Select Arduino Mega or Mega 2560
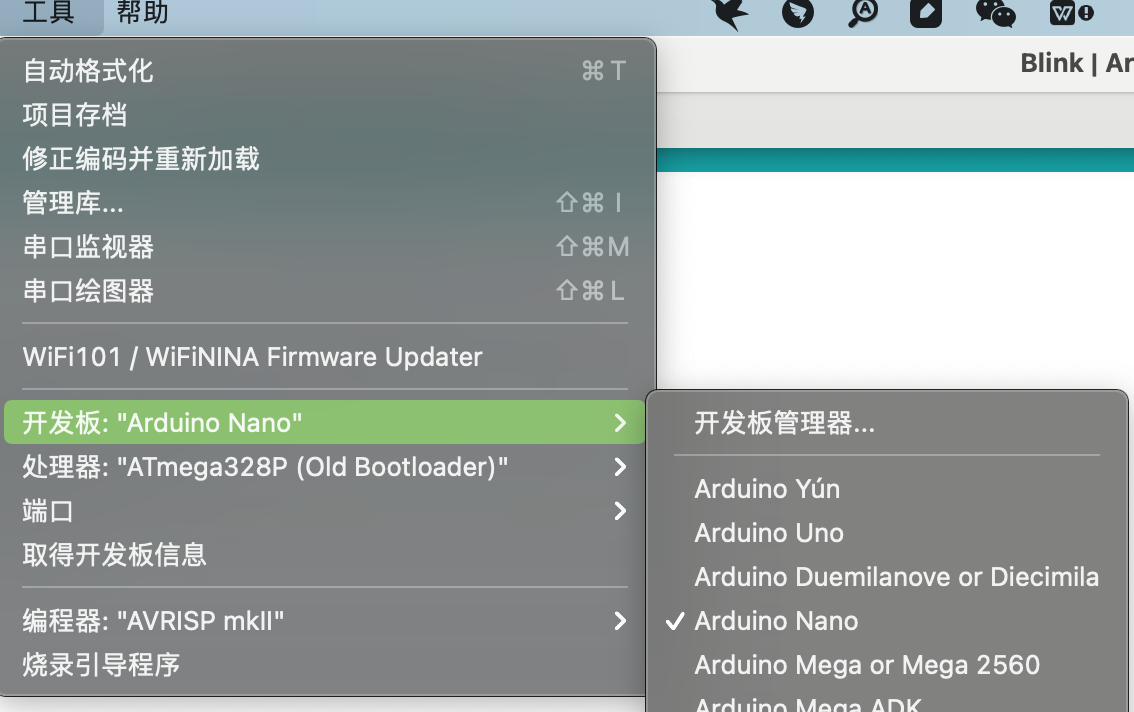The height and width of the screenshot is (712, 1134). coord(866,665)
